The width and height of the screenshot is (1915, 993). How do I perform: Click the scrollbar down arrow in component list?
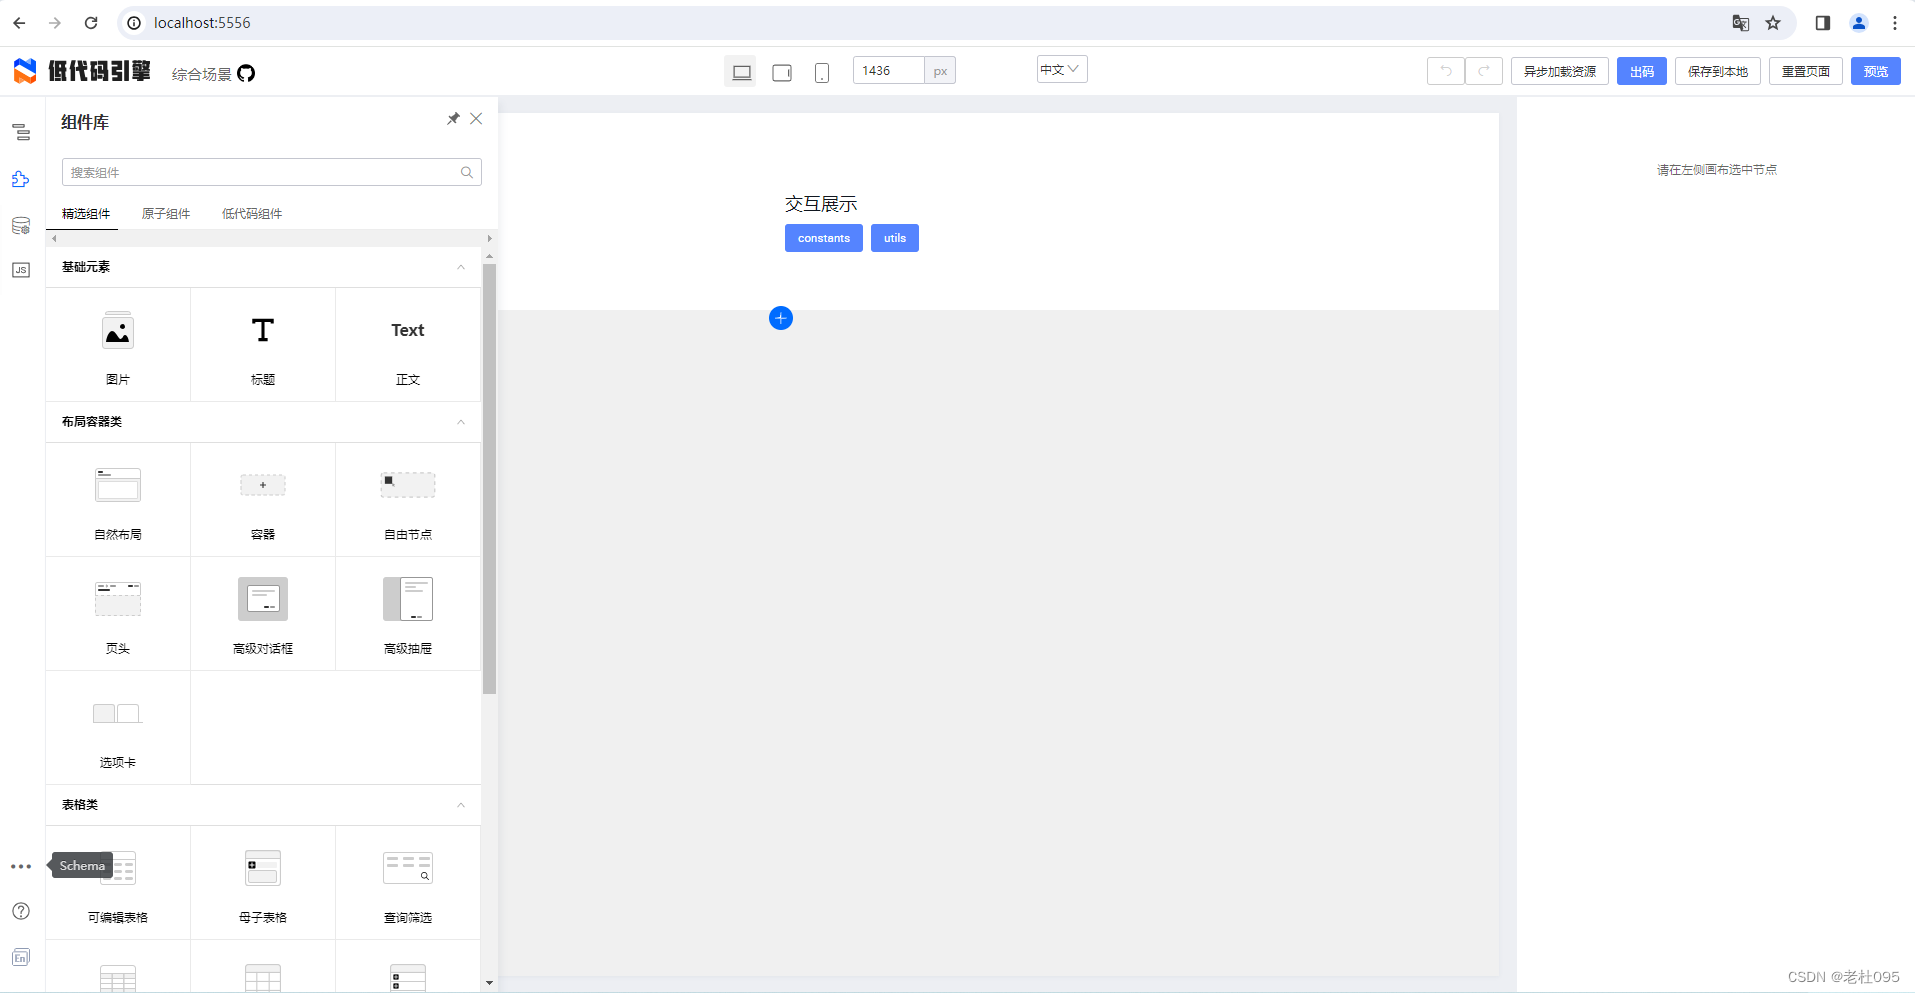tap(489, 983)
